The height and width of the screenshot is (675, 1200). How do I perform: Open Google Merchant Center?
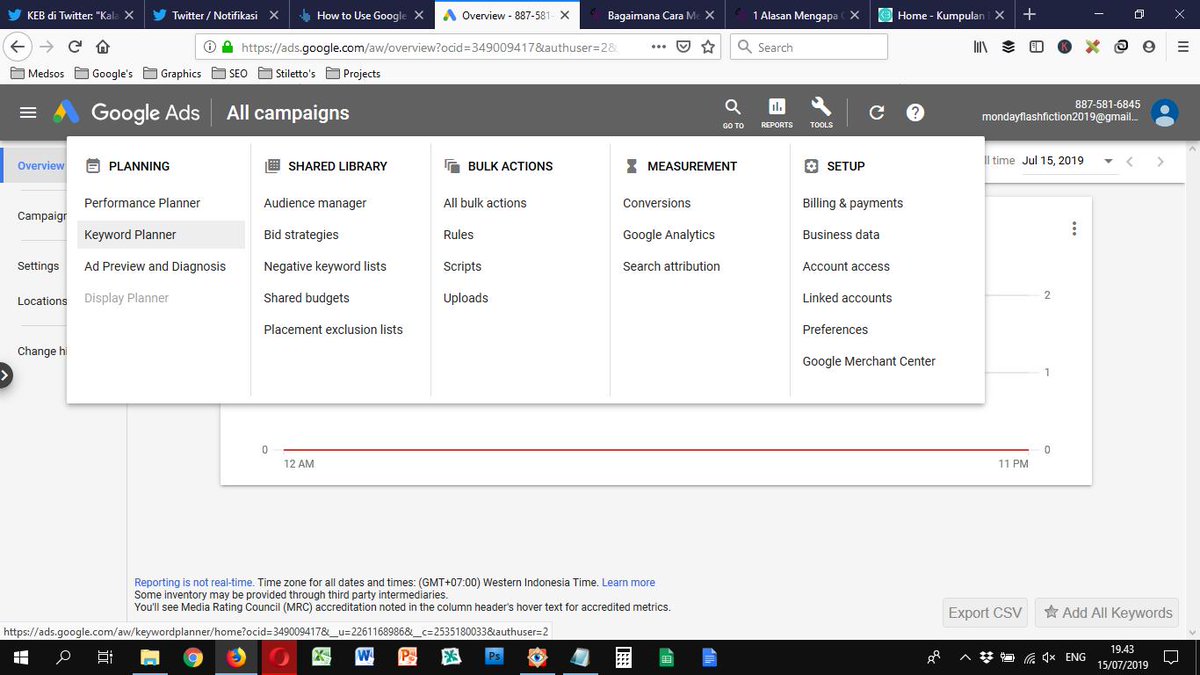pos(869,362)
